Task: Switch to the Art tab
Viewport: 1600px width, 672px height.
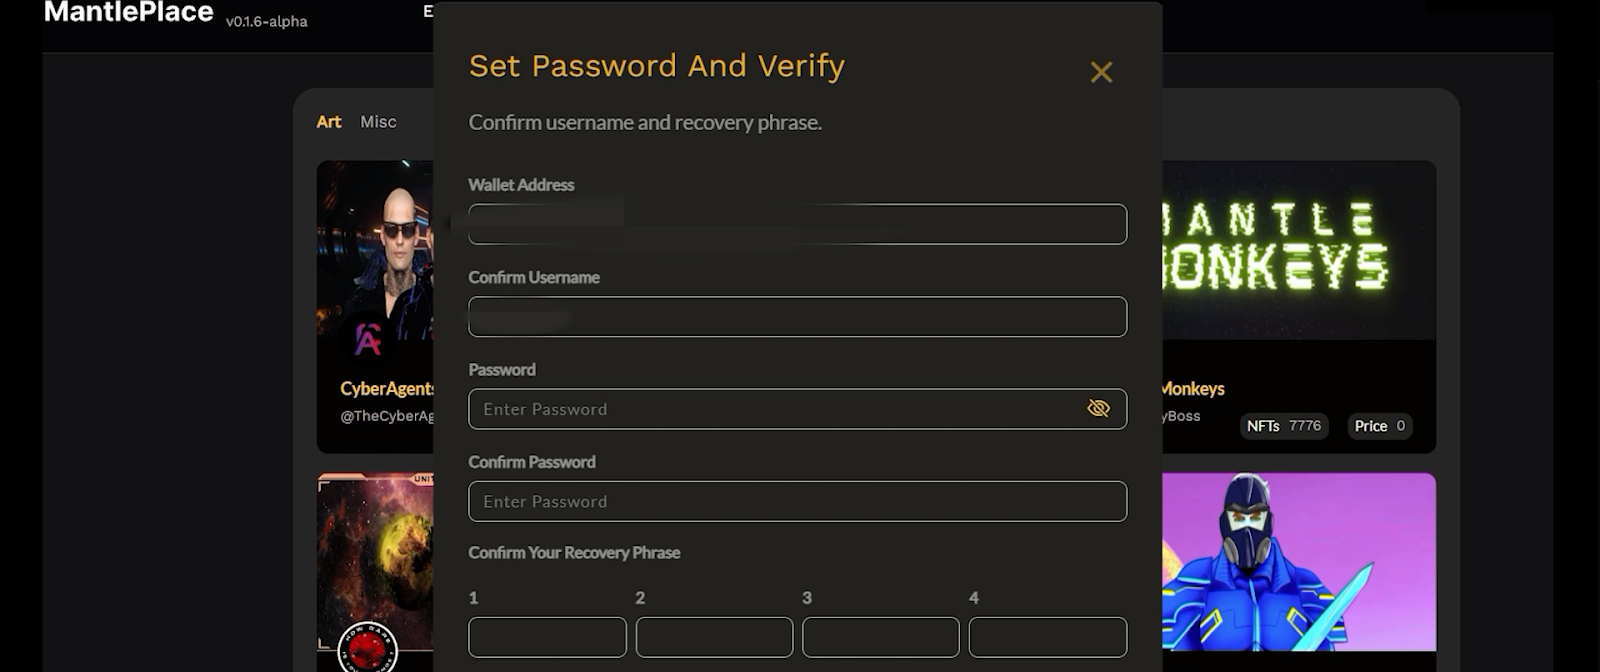Action: pos(329,122)
